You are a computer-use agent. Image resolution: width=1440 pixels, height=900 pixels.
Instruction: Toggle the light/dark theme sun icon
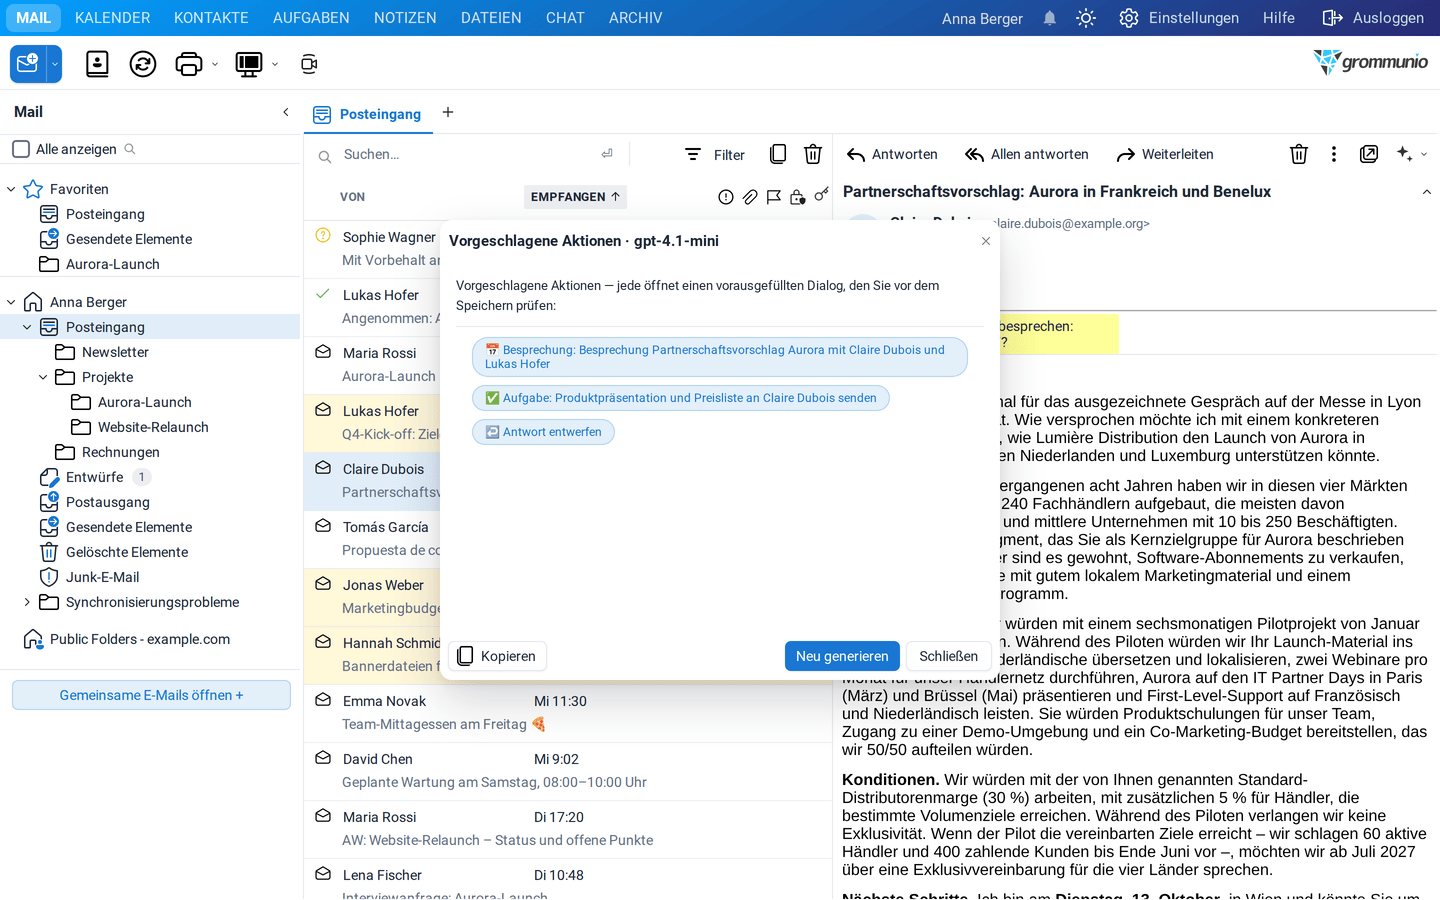click(1086, 18)
